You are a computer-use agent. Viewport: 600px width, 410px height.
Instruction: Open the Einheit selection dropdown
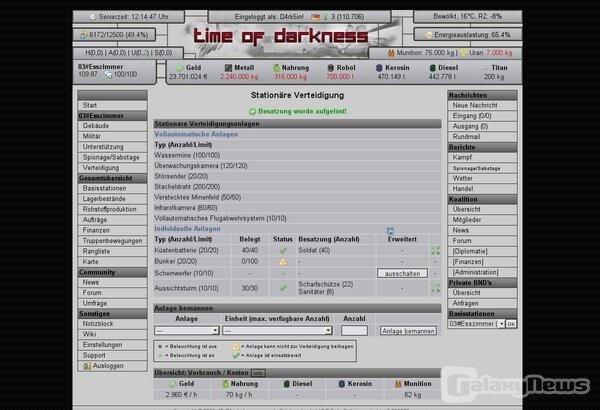[x=277, y=330]
